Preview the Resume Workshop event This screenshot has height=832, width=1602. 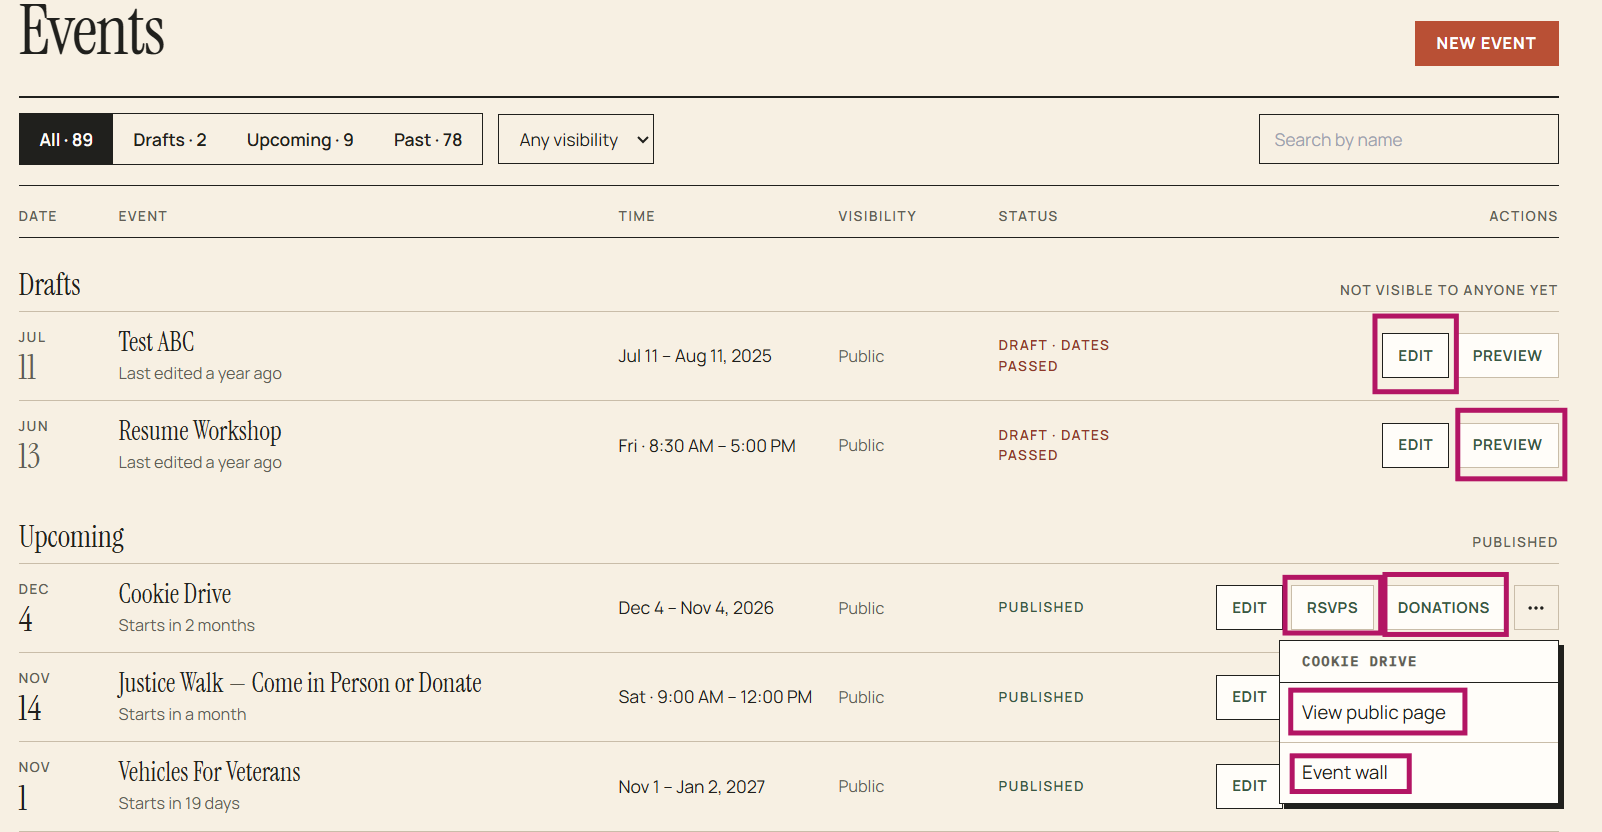pos(1507,445)
